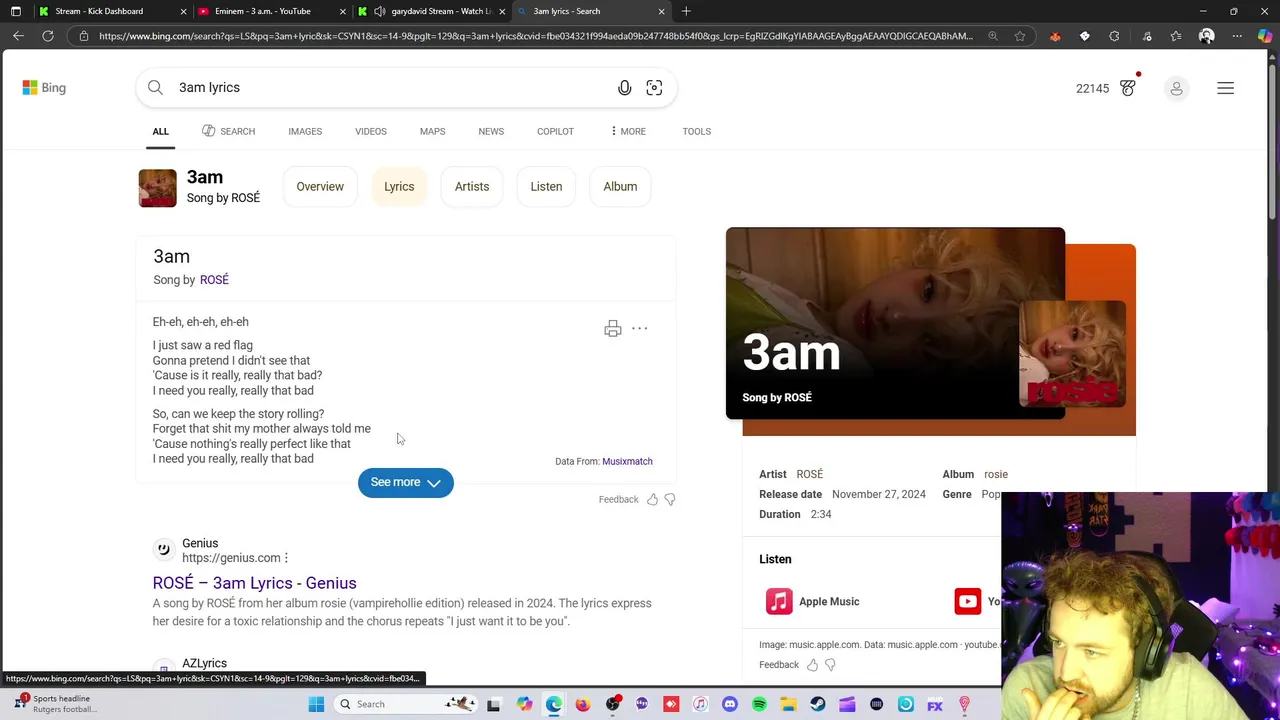
Task: Open browser zoom magnifier icon
Action: point(993,36)
